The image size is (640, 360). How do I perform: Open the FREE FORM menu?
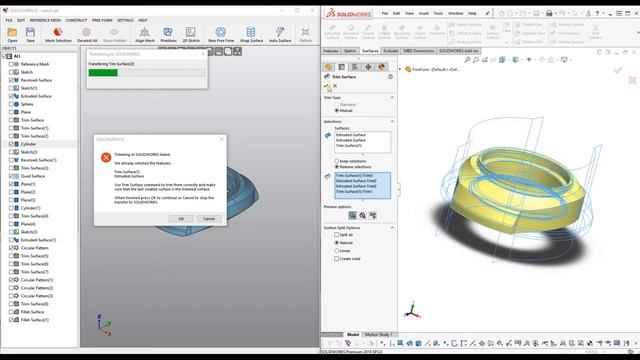[102, 20]
